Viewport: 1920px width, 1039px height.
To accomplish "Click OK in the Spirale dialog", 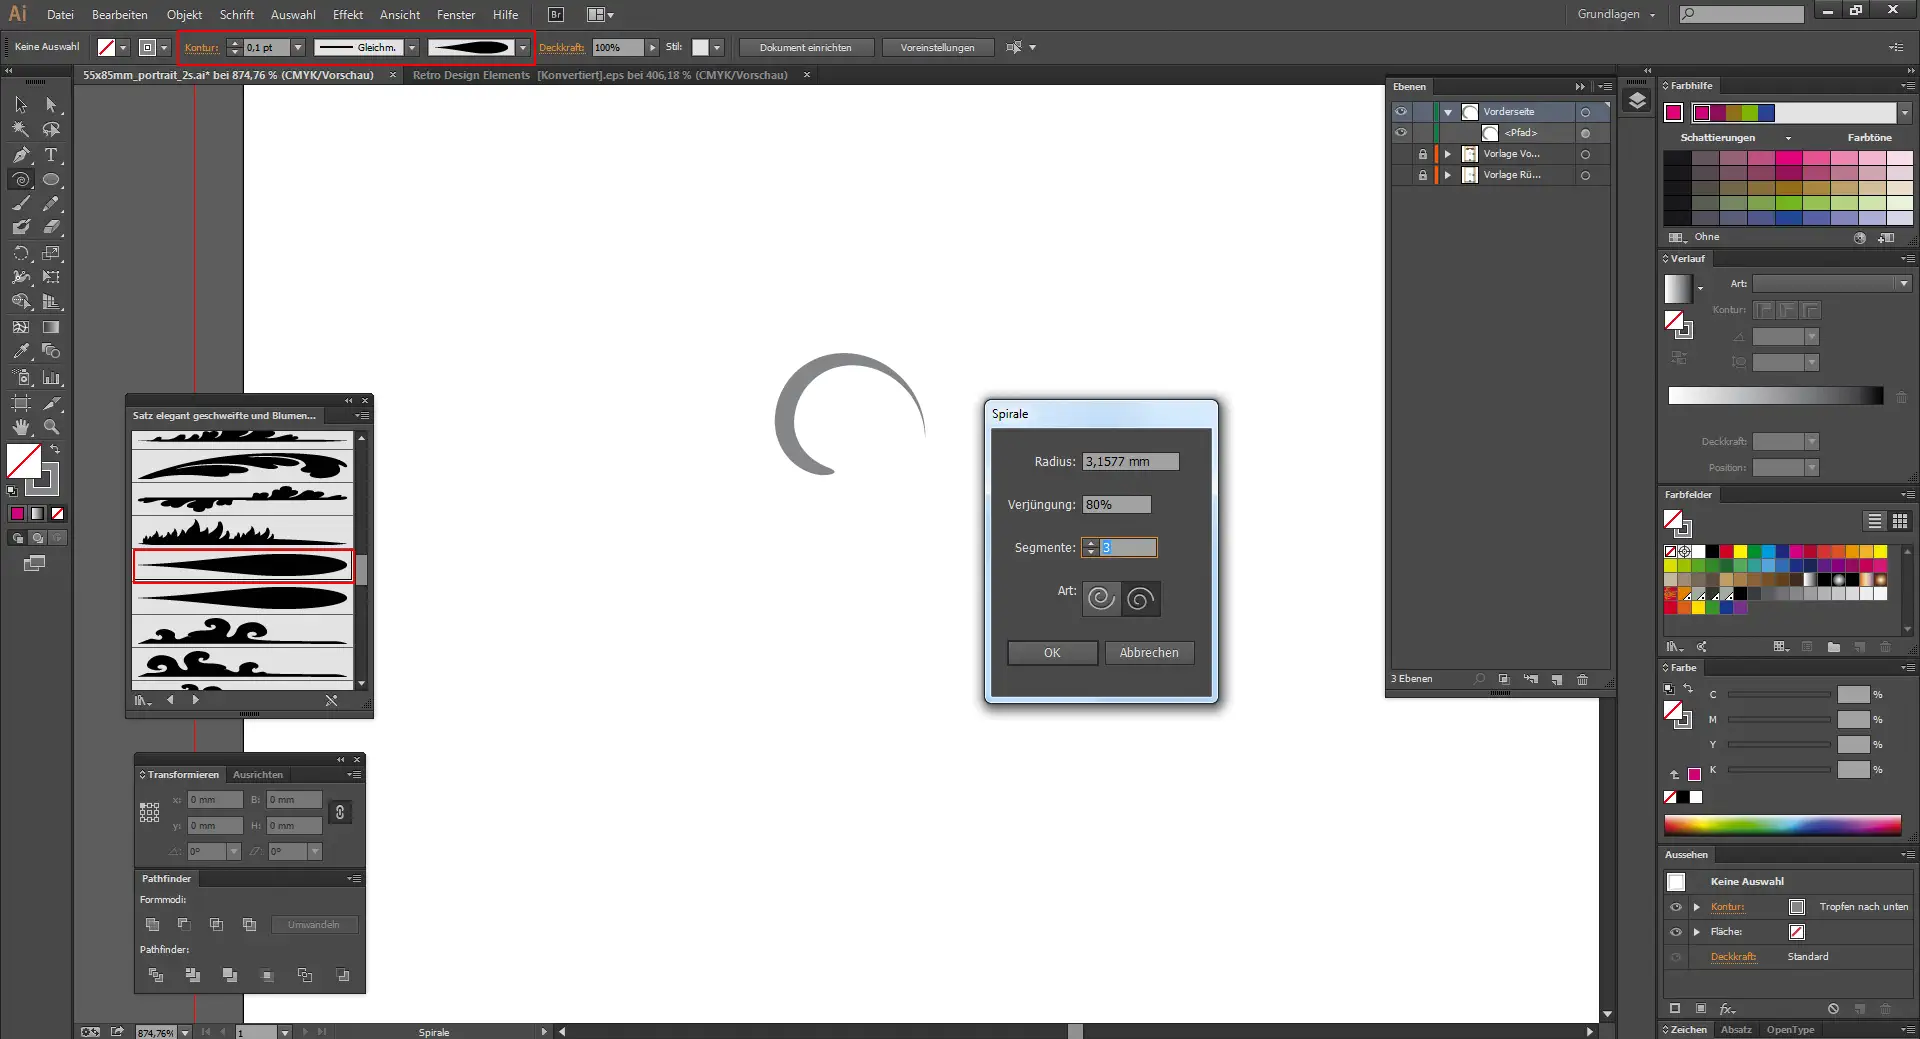I will (x=1052, y=653).
